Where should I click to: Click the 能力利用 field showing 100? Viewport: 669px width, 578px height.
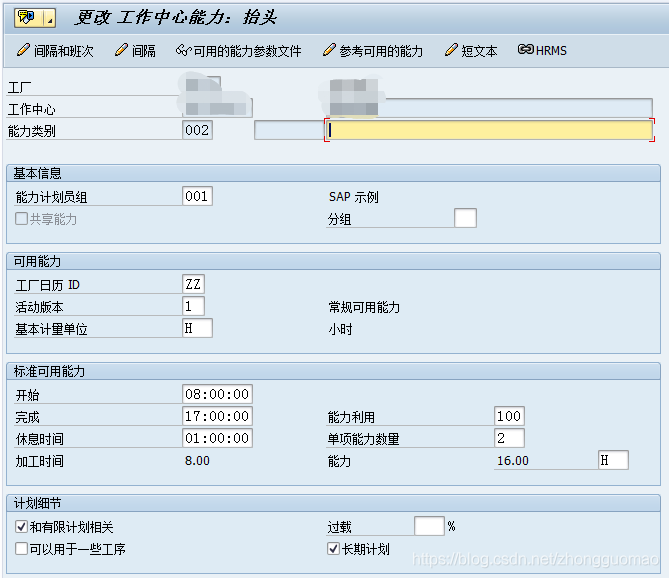click(x=509, y=416)
